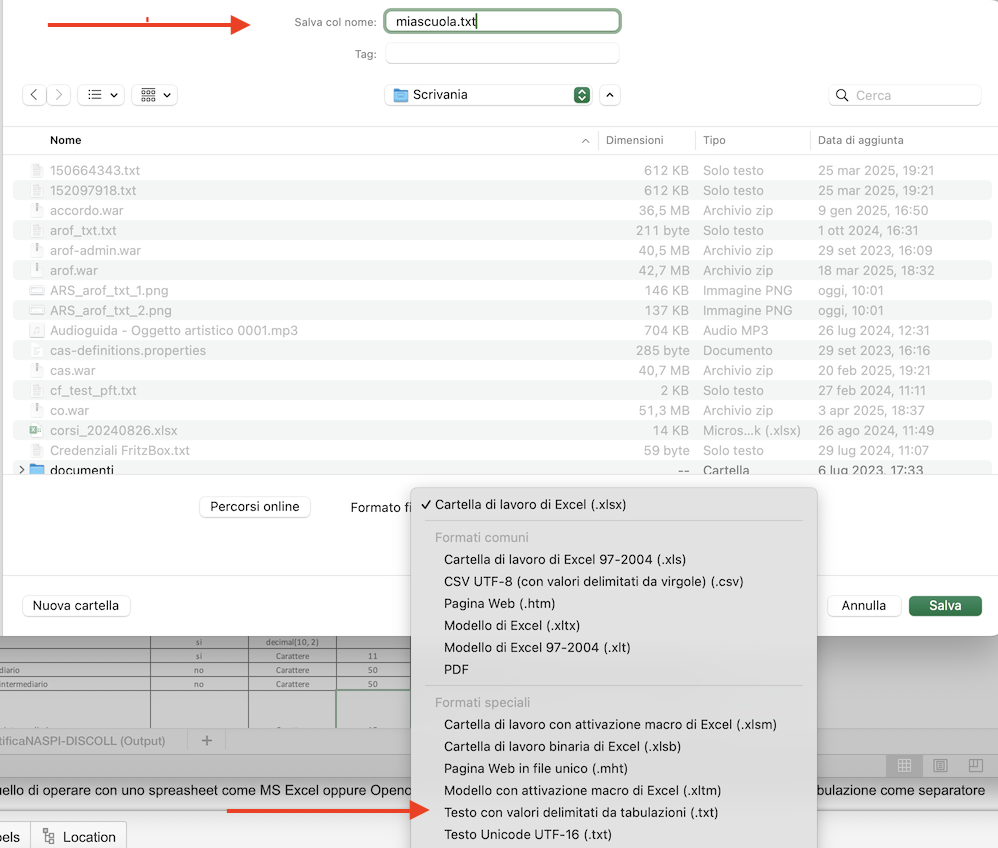Viewport: 998px width, 848px height.
Task: Select Testo Unicode UTF-16 (.txt) format
Action: [527, 834]
